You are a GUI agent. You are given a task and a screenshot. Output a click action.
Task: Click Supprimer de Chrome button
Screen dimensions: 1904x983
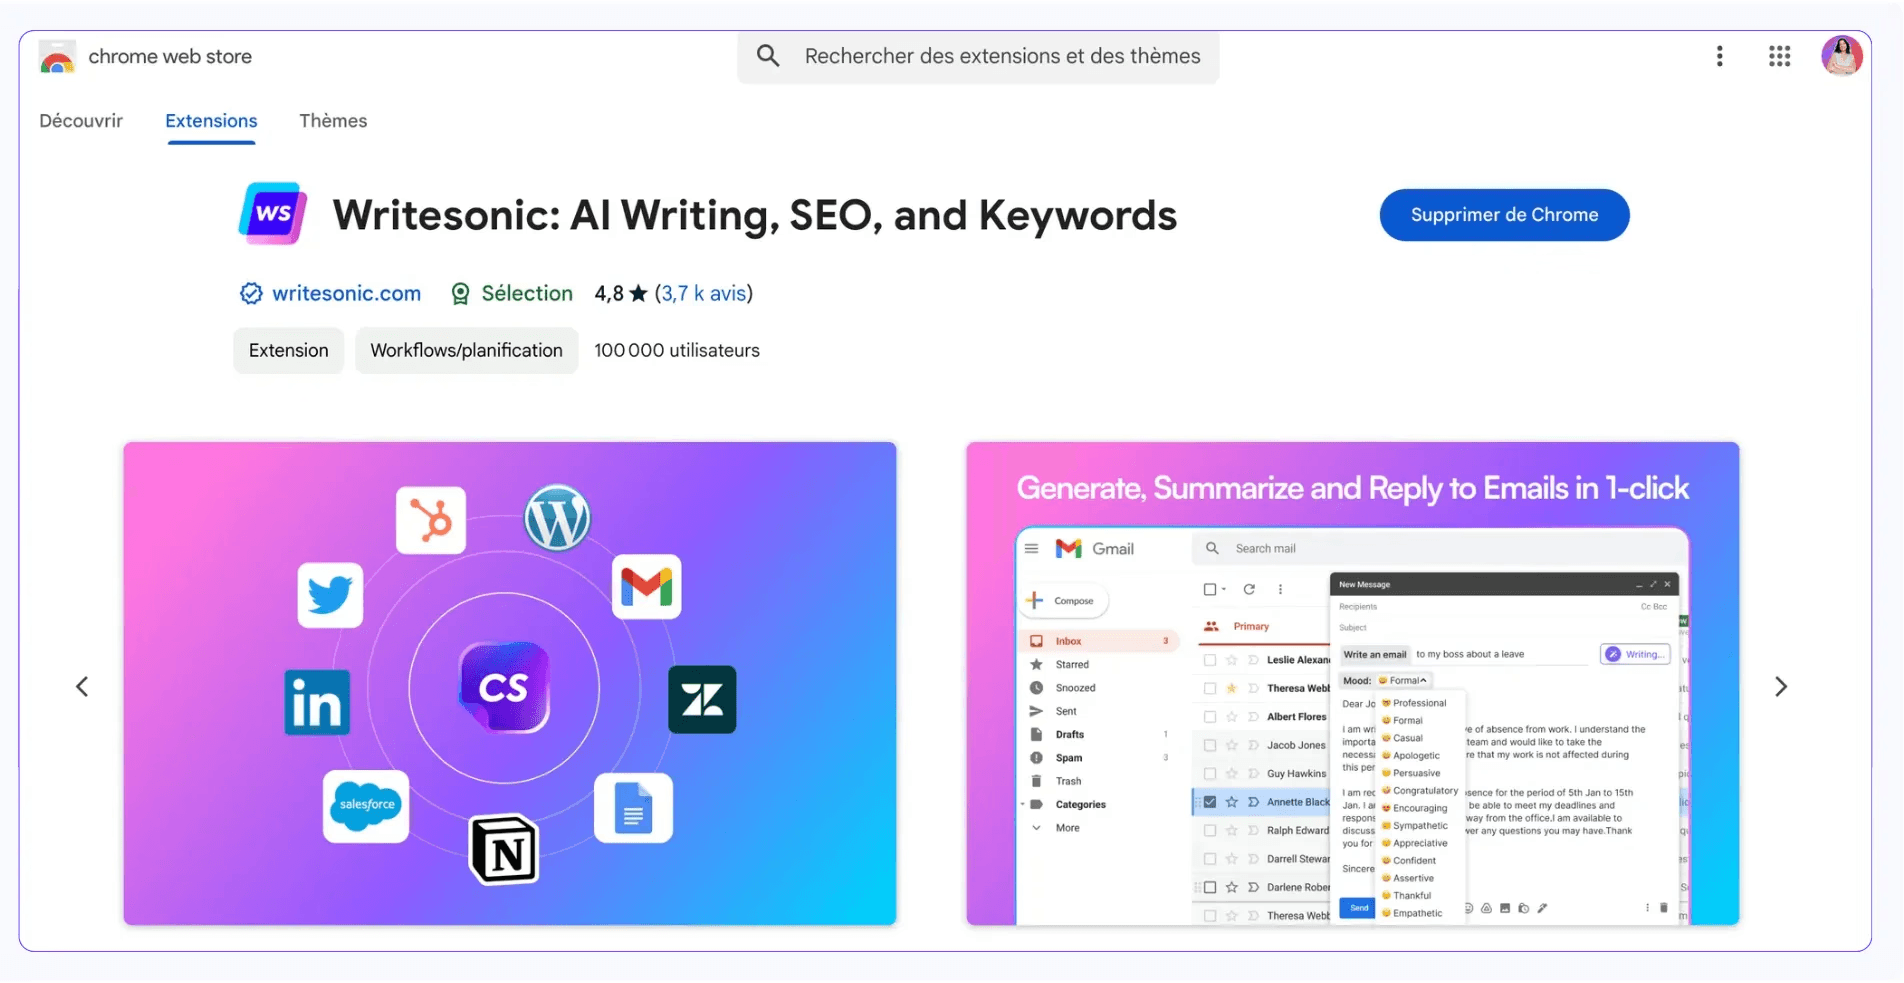pyautogui.click(x=1504, y=215)
